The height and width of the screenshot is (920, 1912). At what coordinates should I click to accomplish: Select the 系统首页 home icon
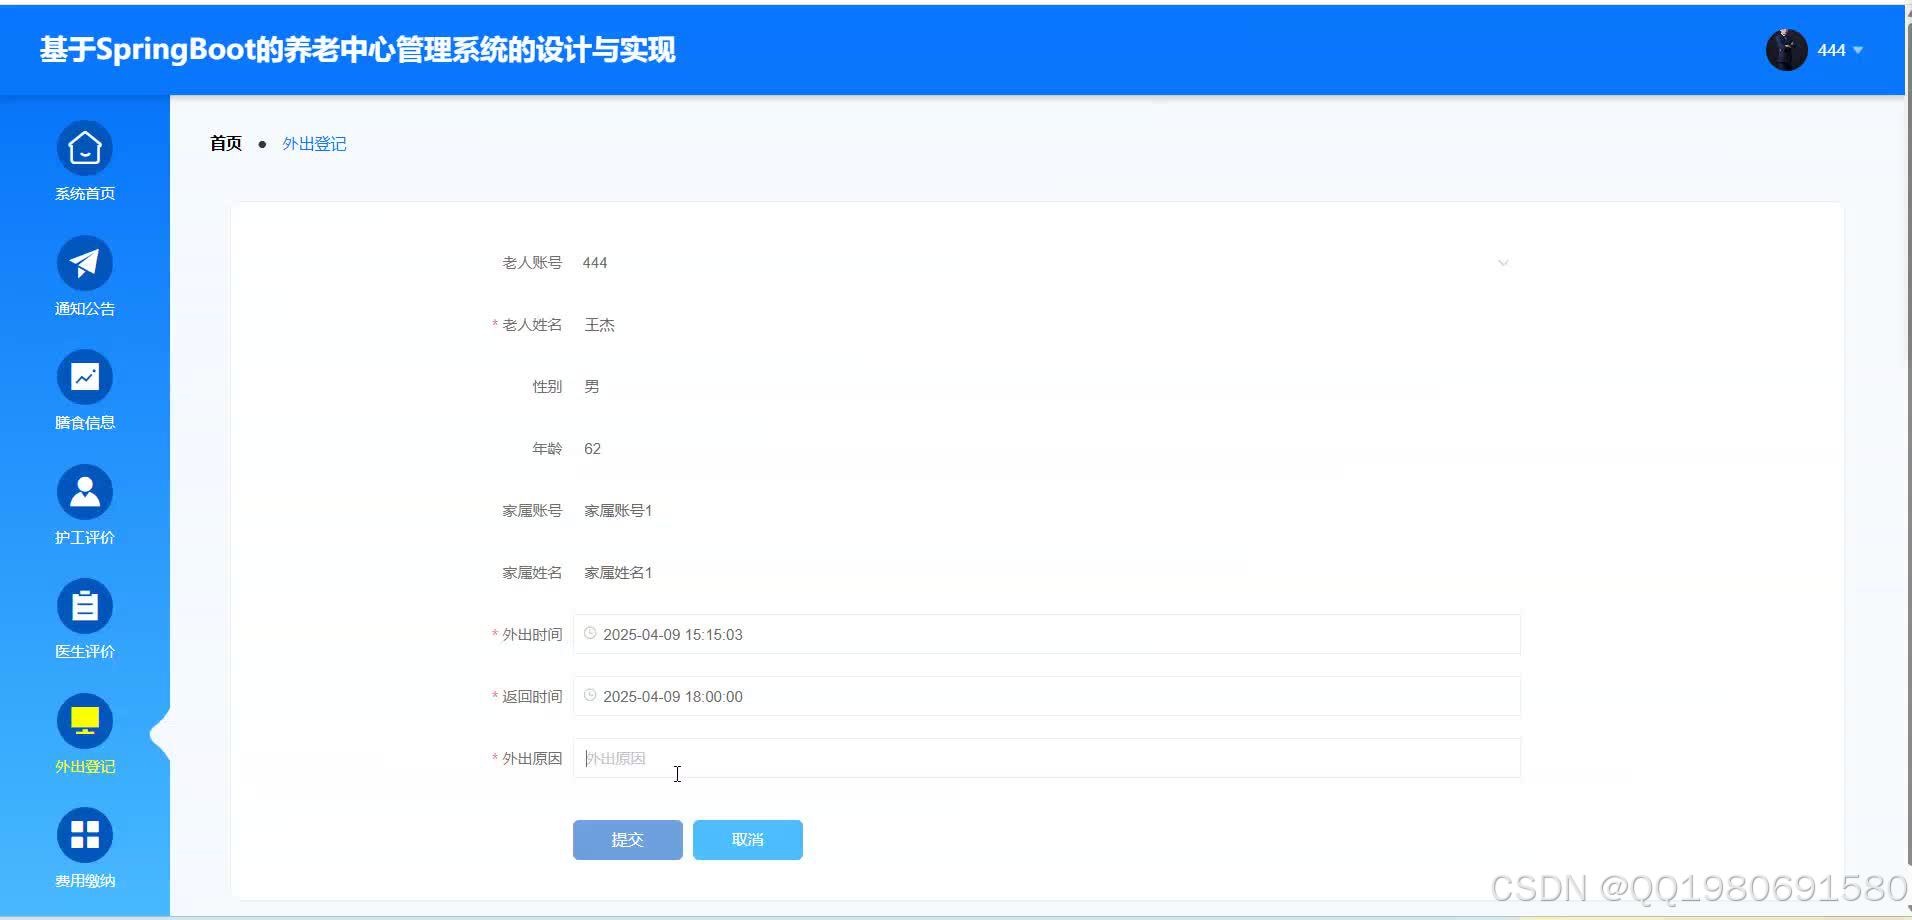[84, 147]
